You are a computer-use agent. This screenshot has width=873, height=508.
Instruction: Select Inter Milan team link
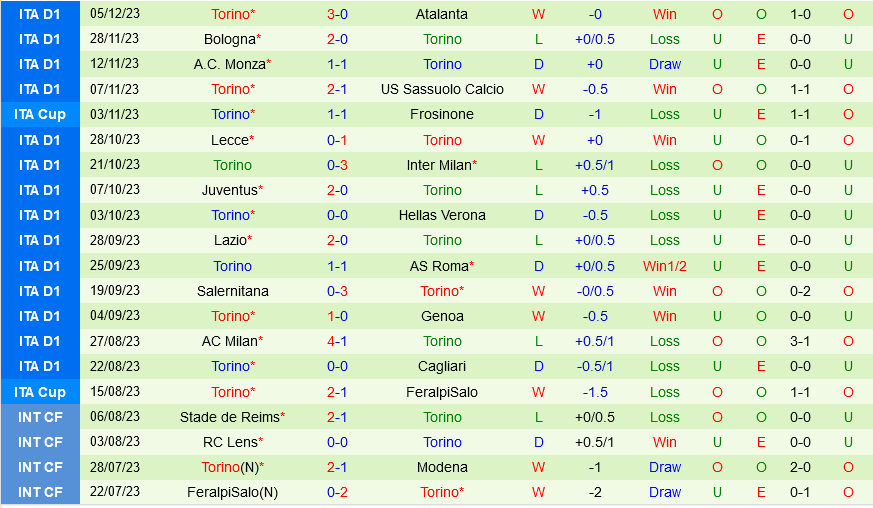(x=439, y=165)
